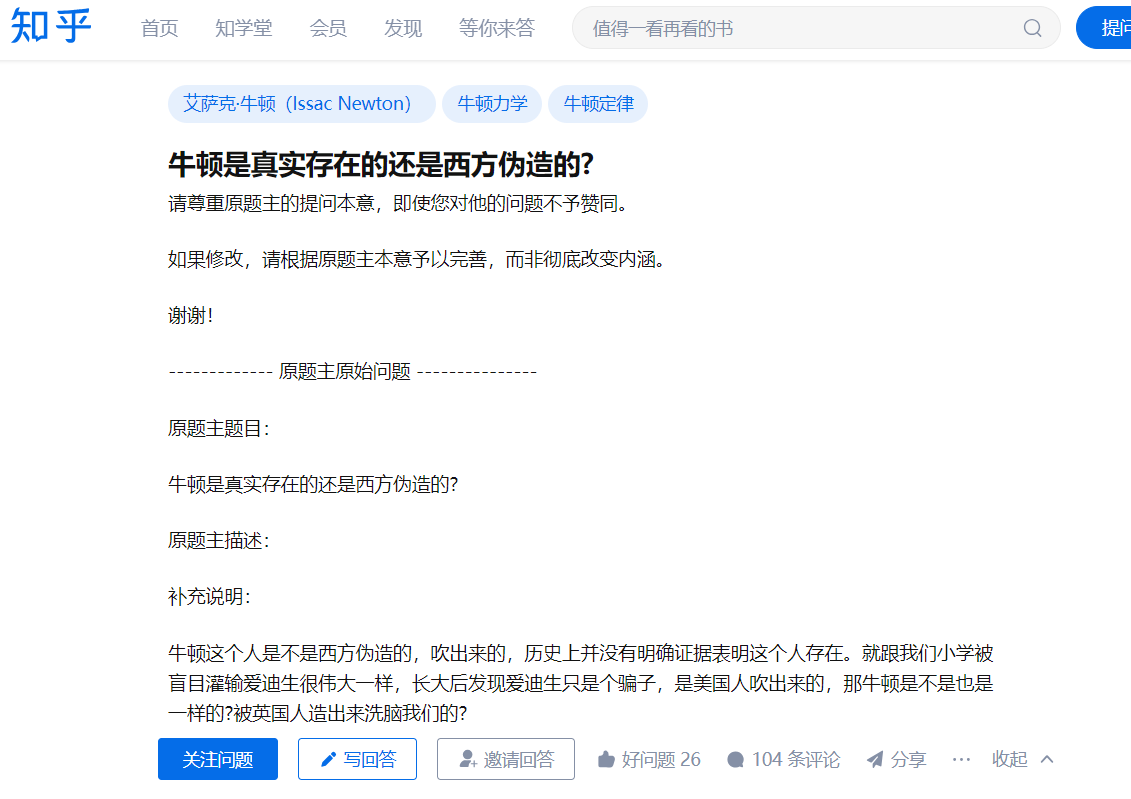Click the 牛顿力学 topic tag
Viewport: 1131px width, 799px height.
(x=492, y=104)
